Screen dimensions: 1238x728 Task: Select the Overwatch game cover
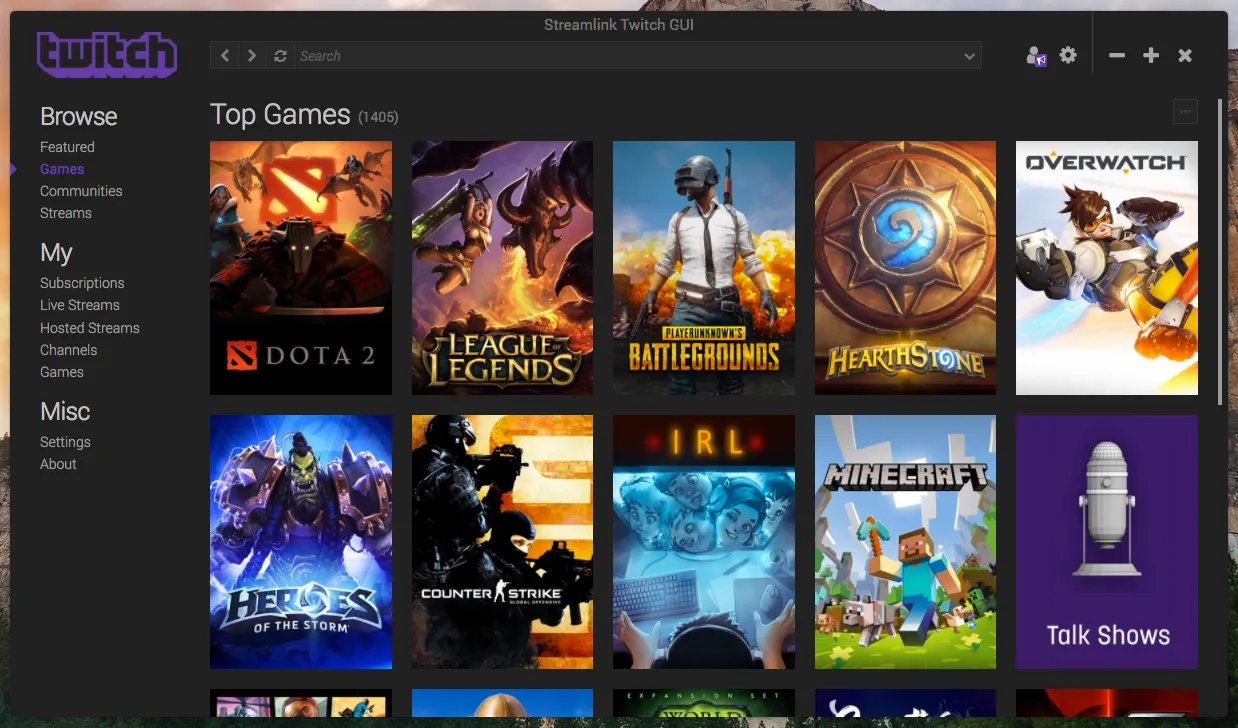pyautogui.click(x=1107, y=268)
